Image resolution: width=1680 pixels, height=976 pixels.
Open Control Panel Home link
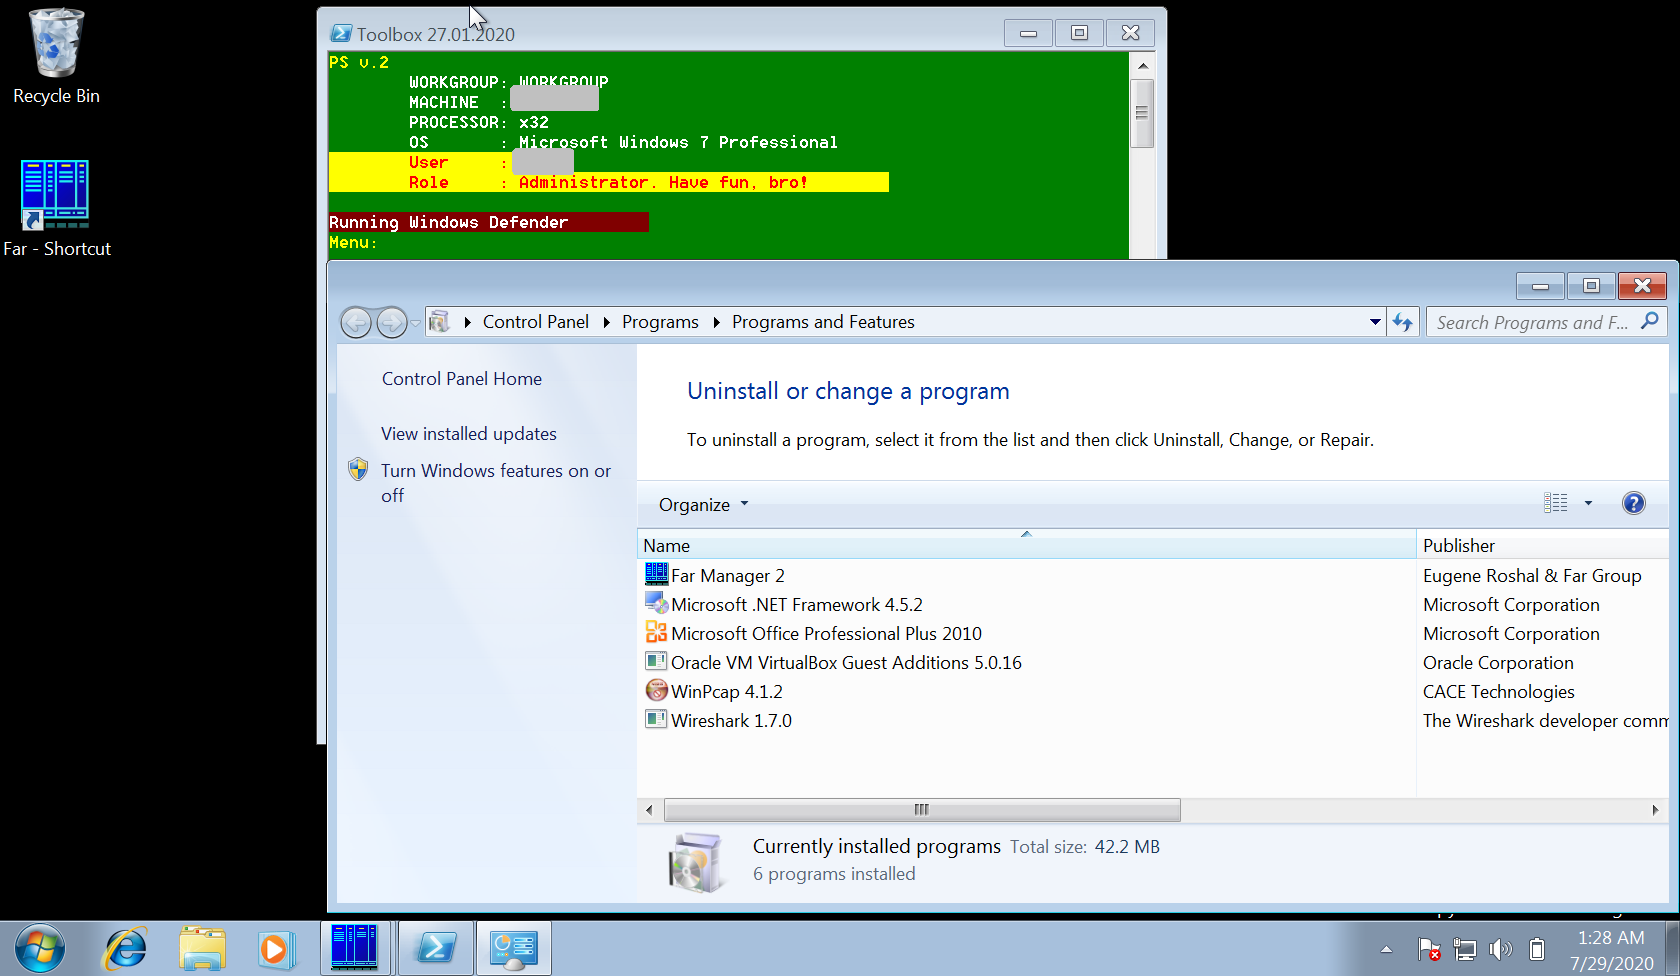pyautogui.click(x=462, y=379)
